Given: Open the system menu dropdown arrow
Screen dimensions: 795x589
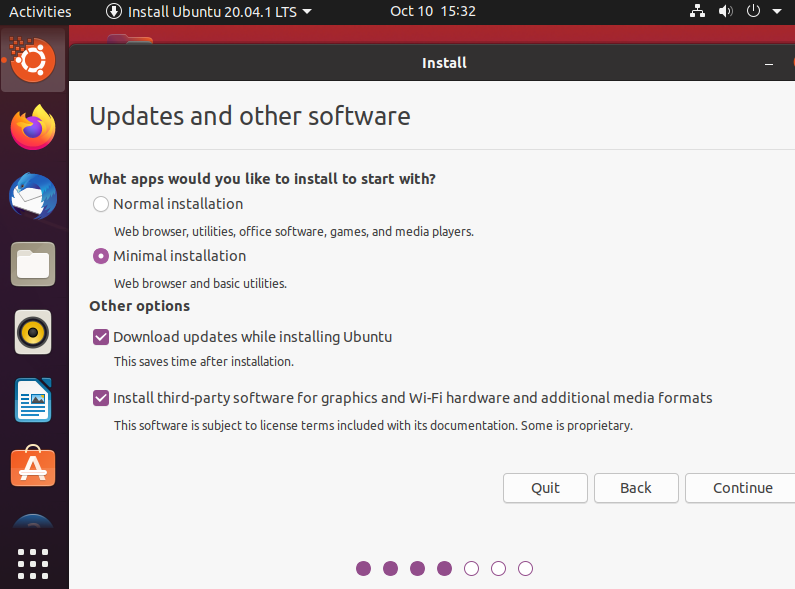Looking at the screenshot, I should [x=776, y=12].
